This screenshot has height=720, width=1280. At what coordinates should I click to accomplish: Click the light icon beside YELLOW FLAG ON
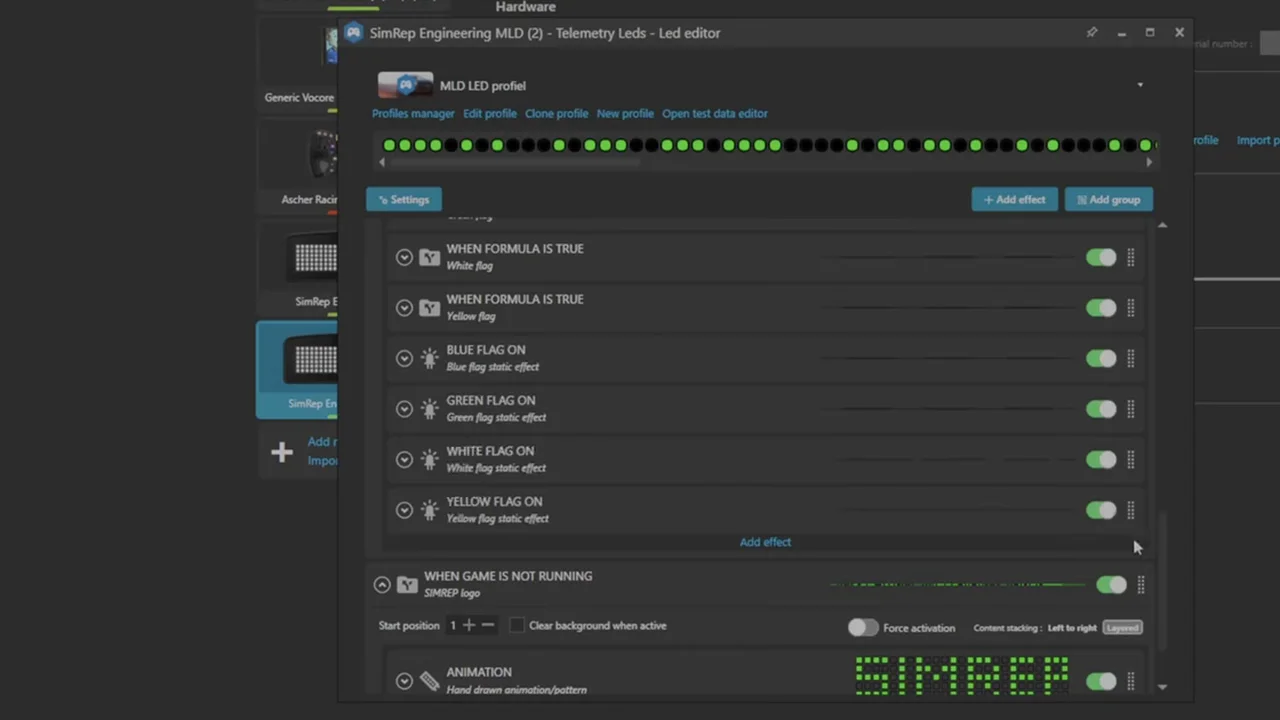click(429, 510)
